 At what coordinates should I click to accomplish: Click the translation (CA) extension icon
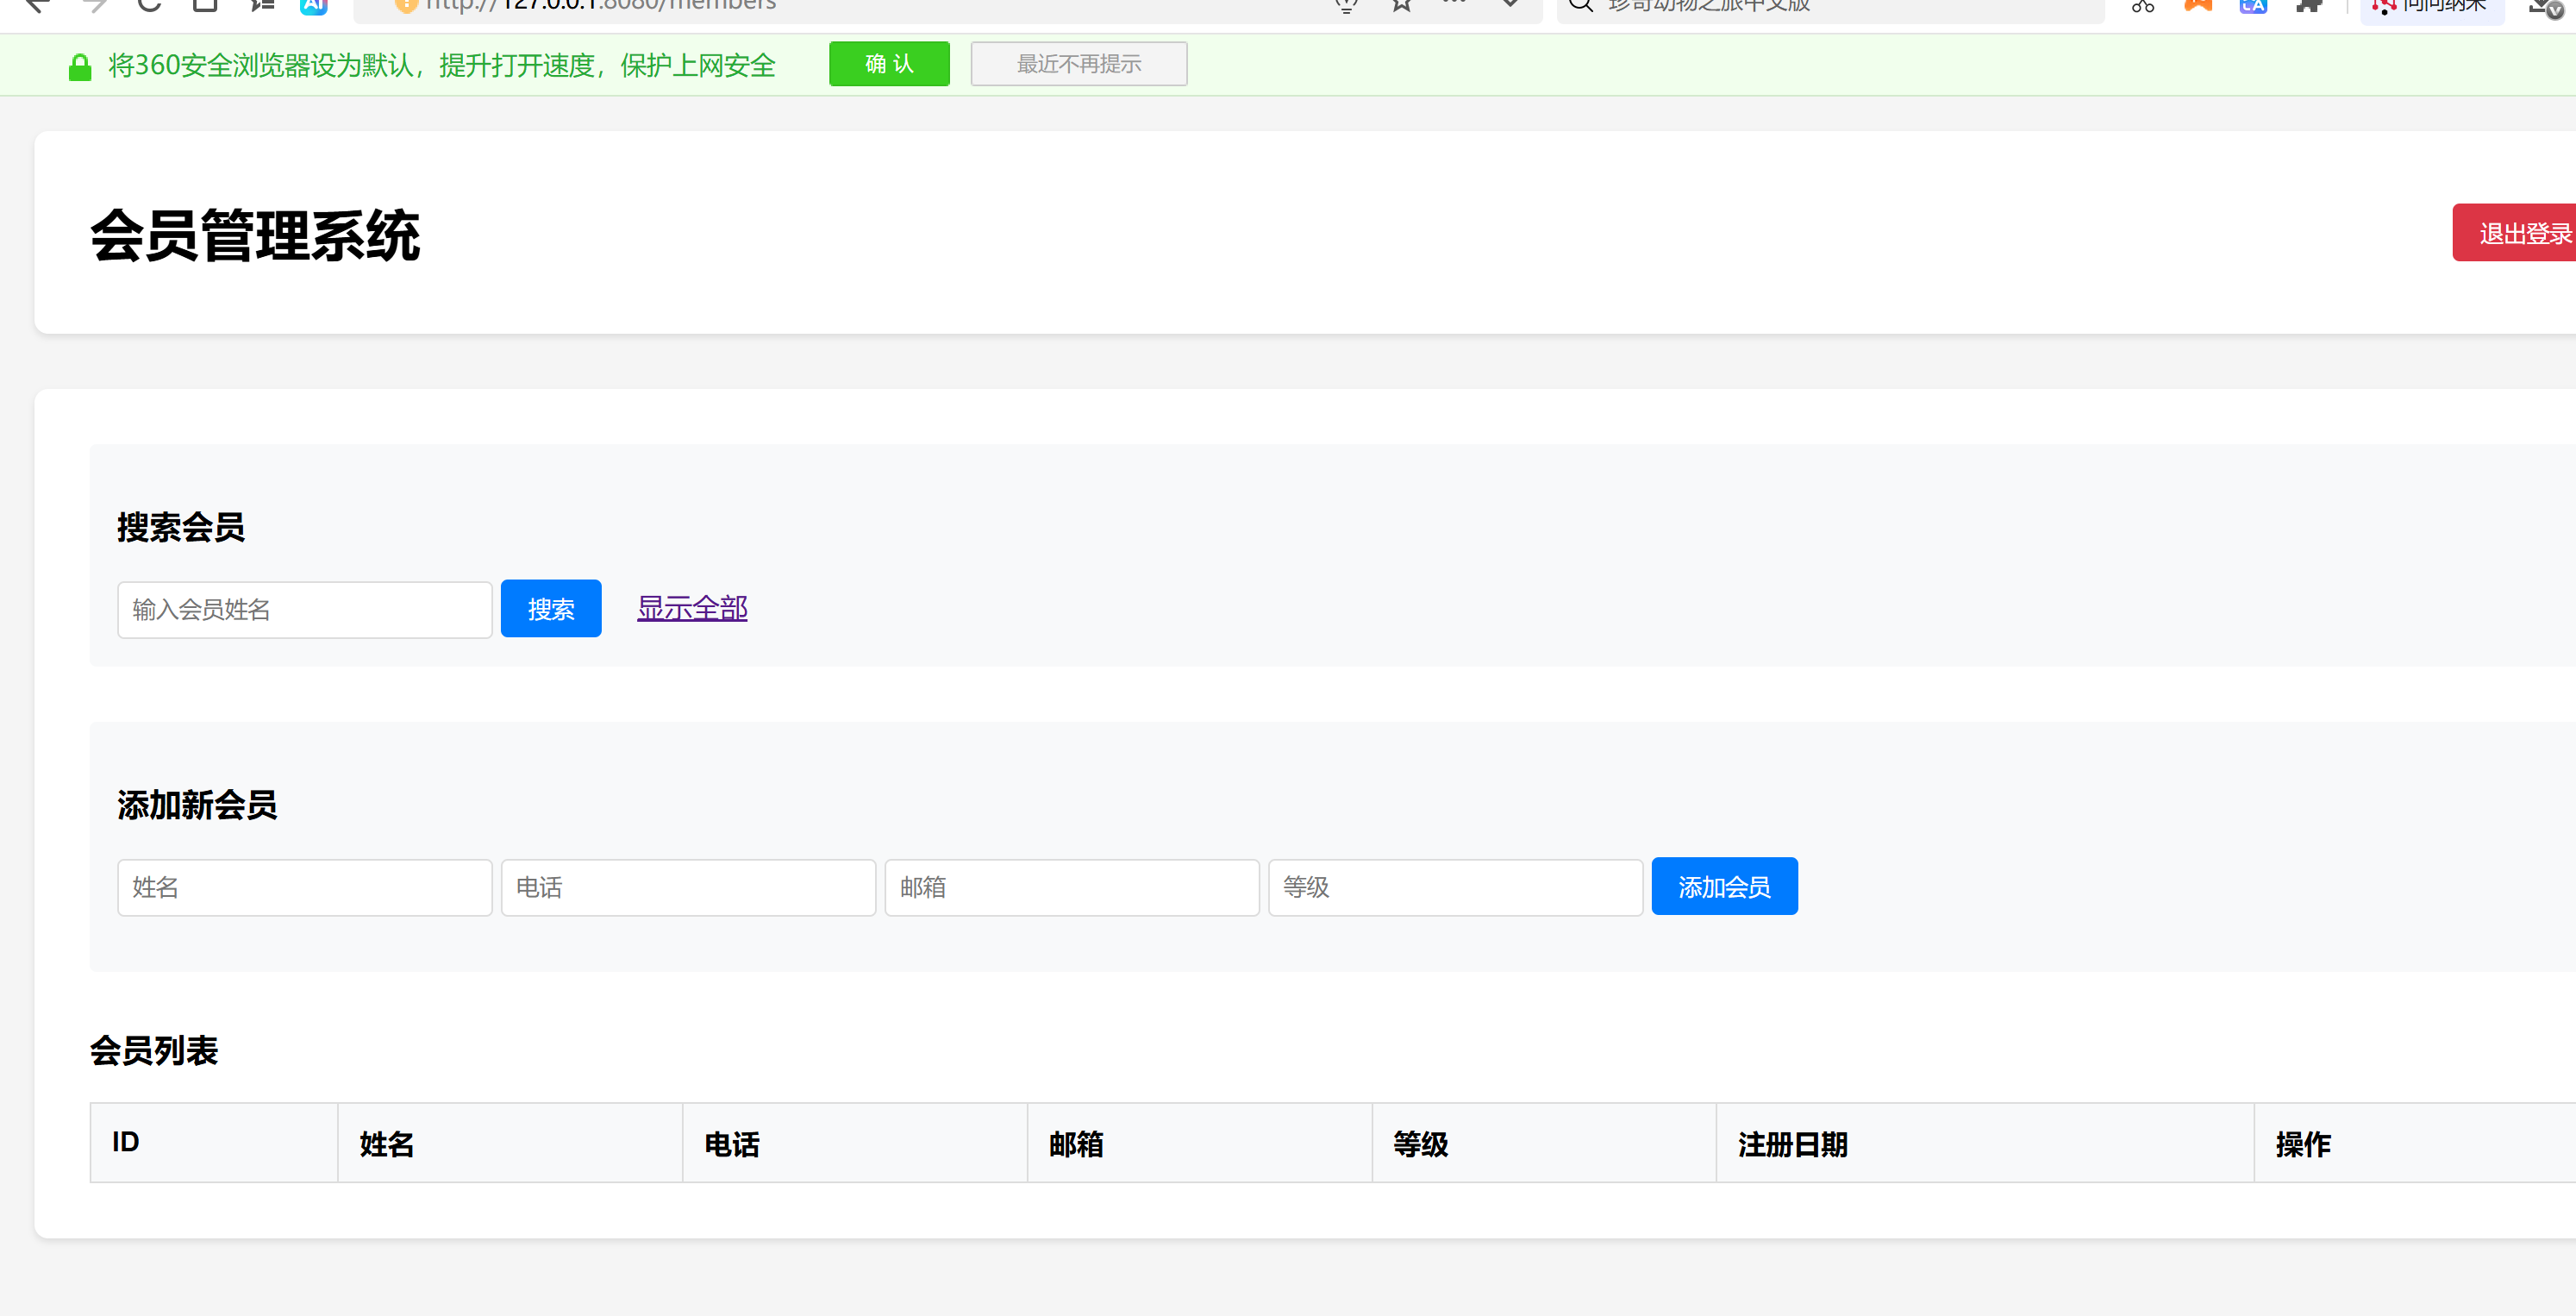[x=2253, y=7]
